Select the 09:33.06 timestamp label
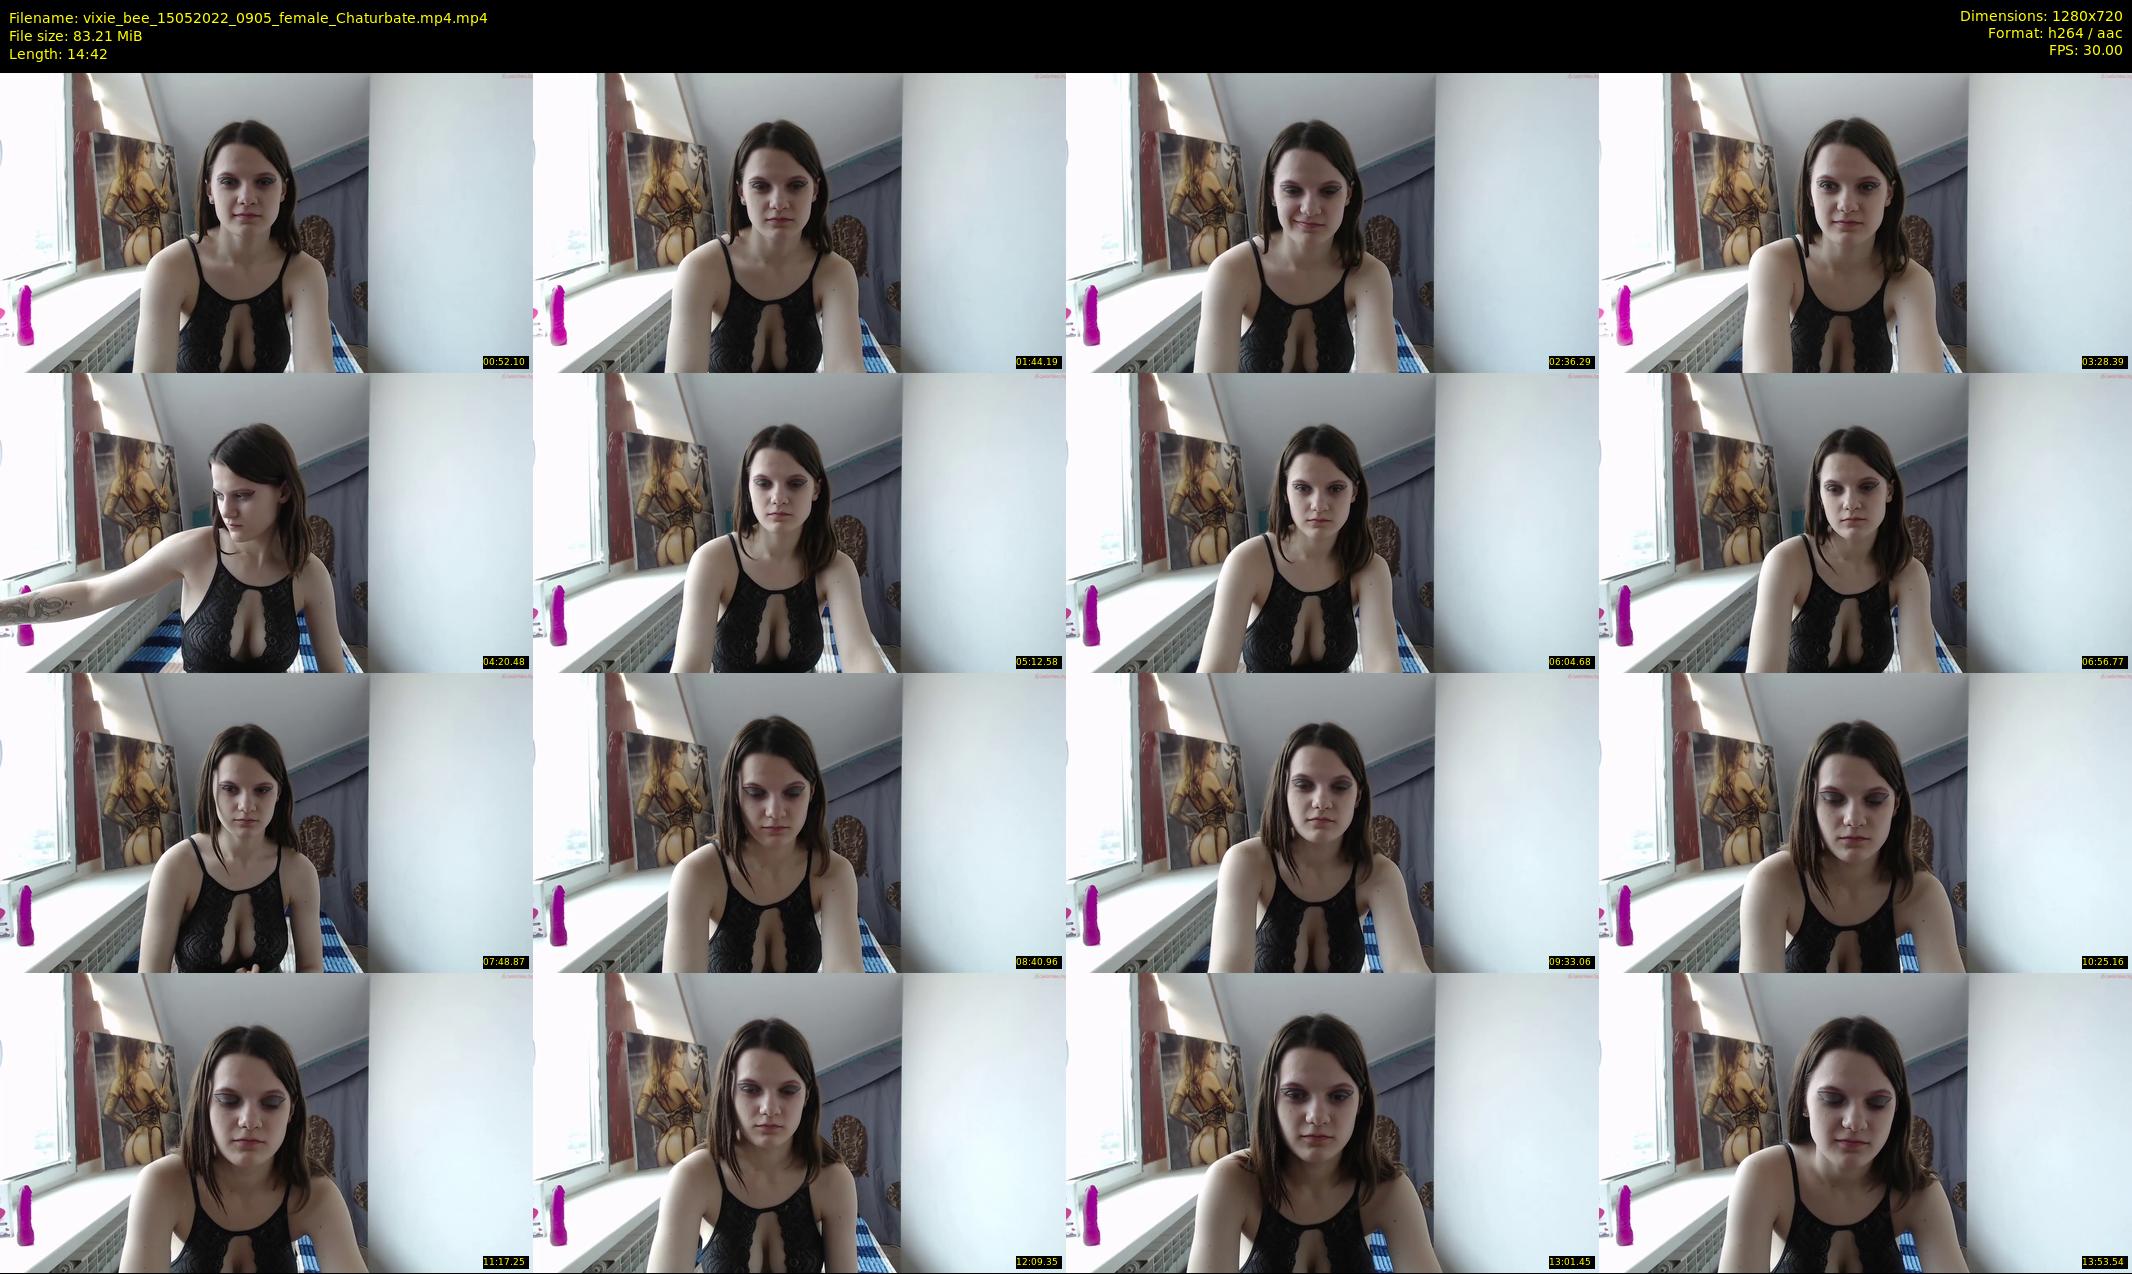The image size is (2132, 1274). [1570, 962]
